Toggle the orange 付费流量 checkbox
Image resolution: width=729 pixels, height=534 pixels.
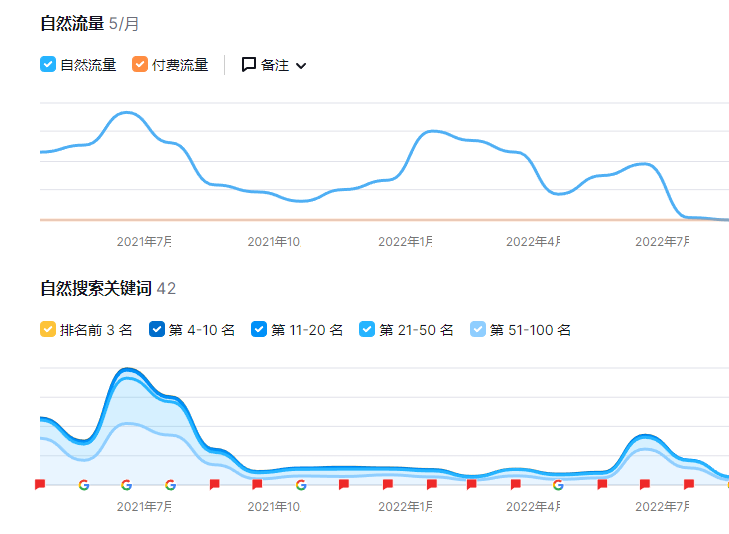[x=140, y=64]
